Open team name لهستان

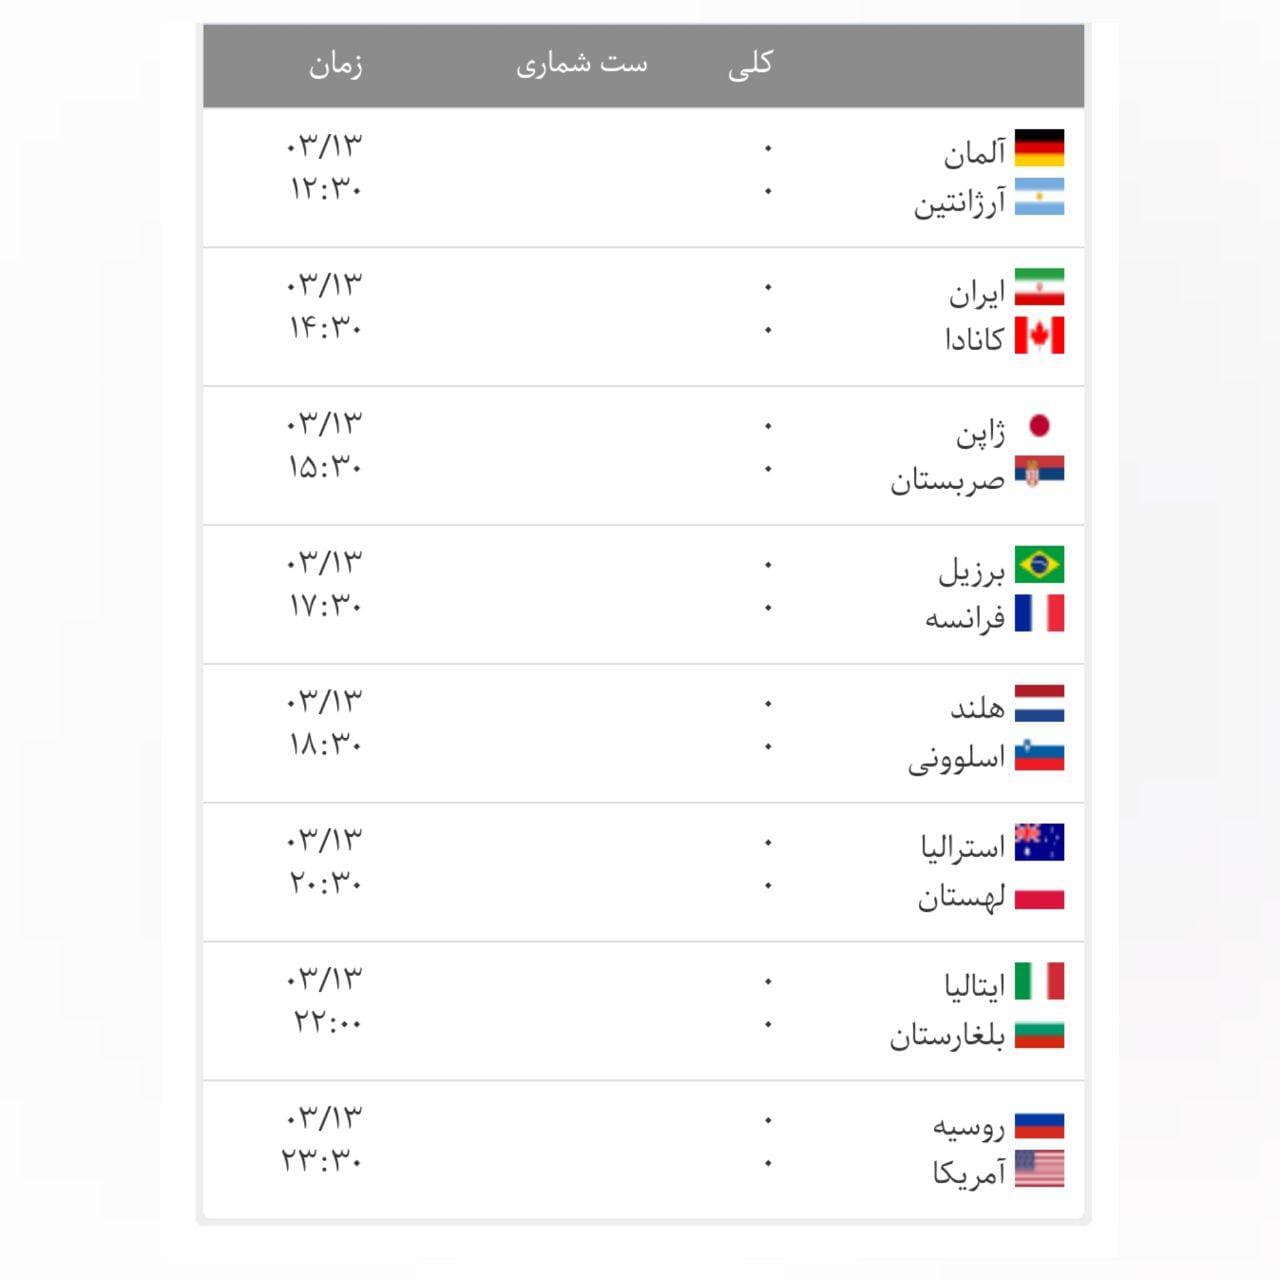(x=961, y=897)
